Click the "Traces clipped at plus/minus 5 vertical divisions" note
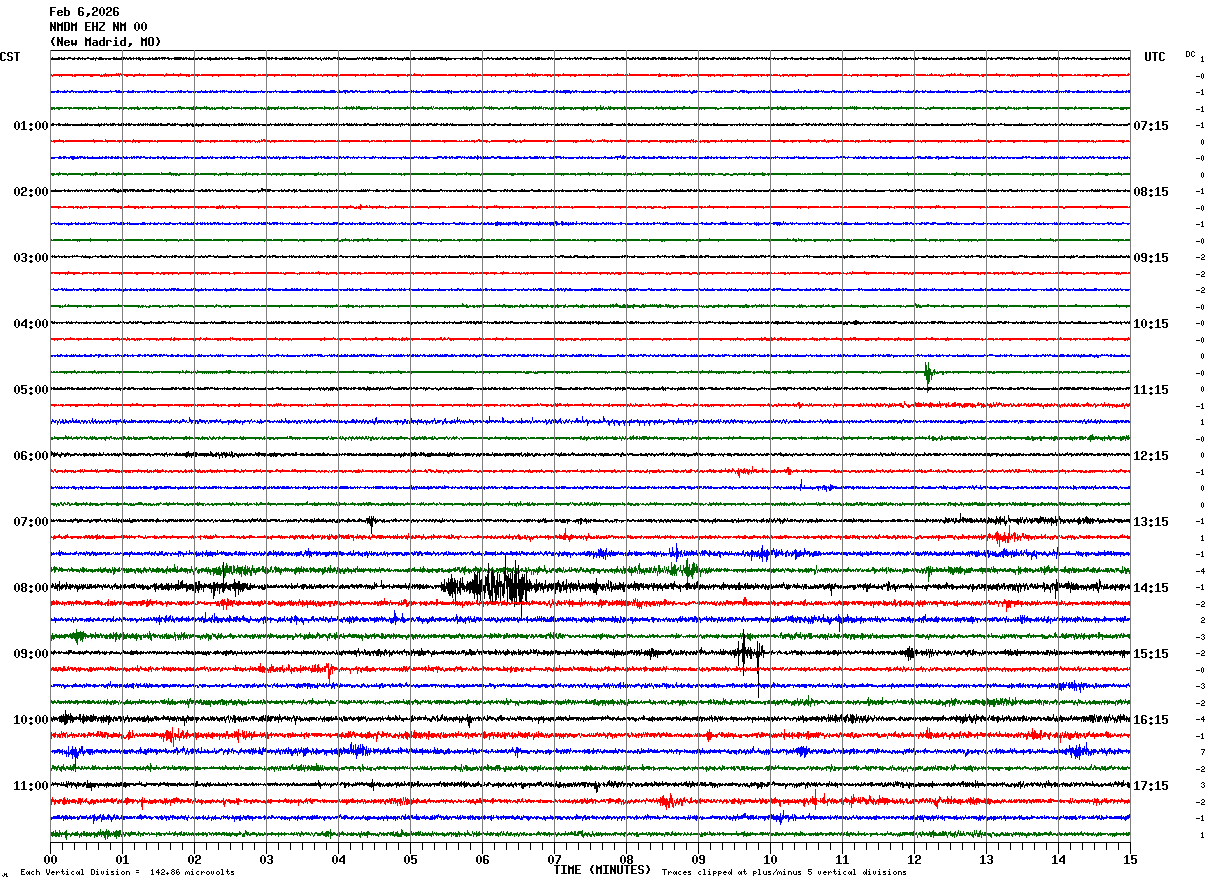Screen dimensions: 1210x886 click(784, 873)
